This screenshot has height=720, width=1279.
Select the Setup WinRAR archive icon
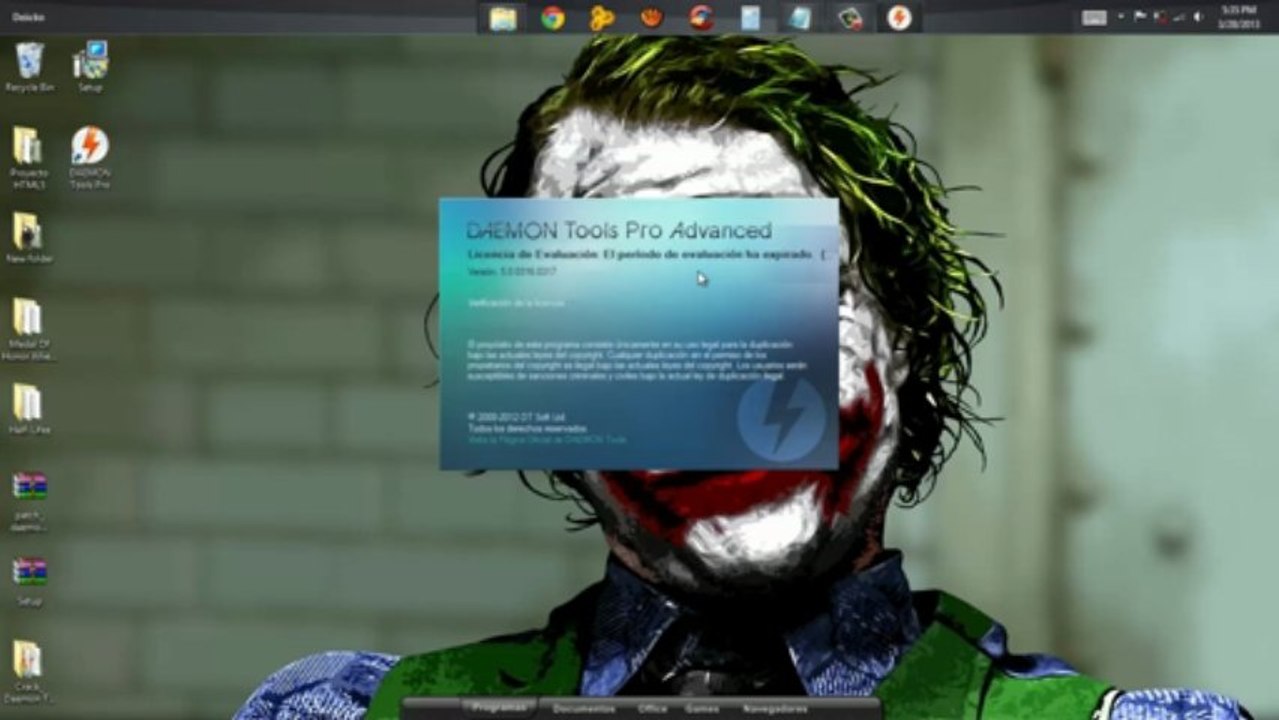29,582
